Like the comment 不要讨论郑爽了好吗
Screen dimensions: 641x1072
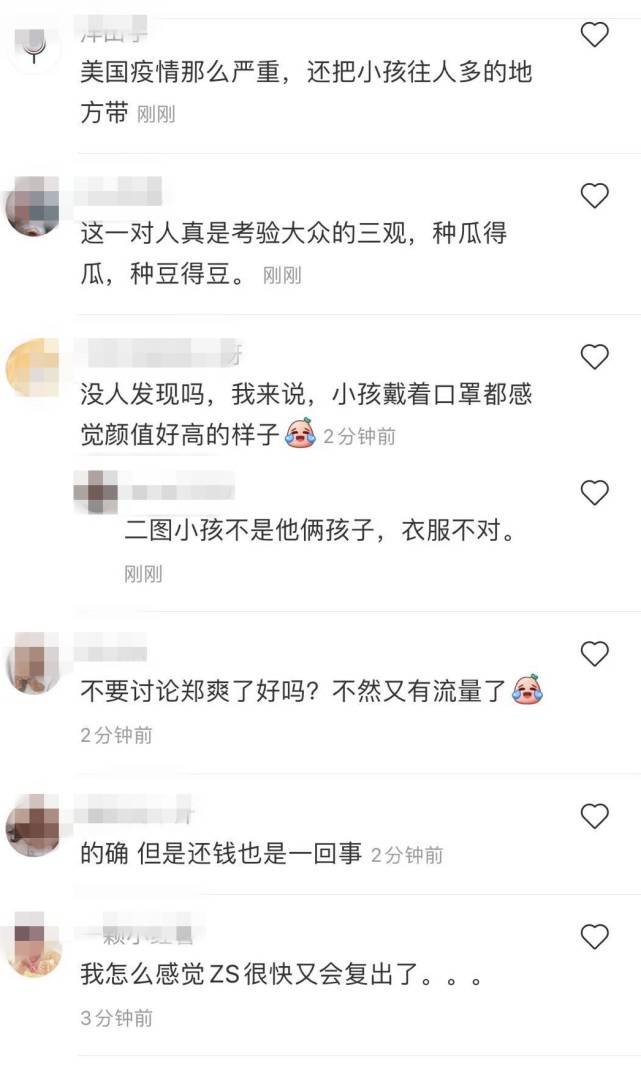594,654
